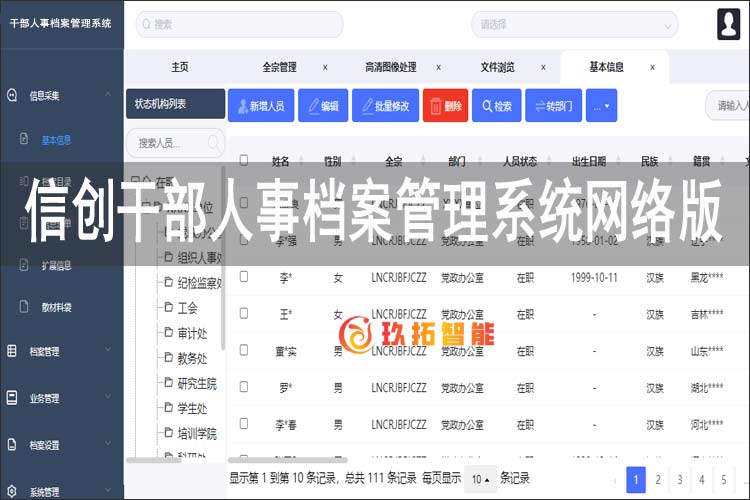
Task: Click the 档案管理 grid icon in sidebar
Action: pyautogui.click(x=12, y=351)
